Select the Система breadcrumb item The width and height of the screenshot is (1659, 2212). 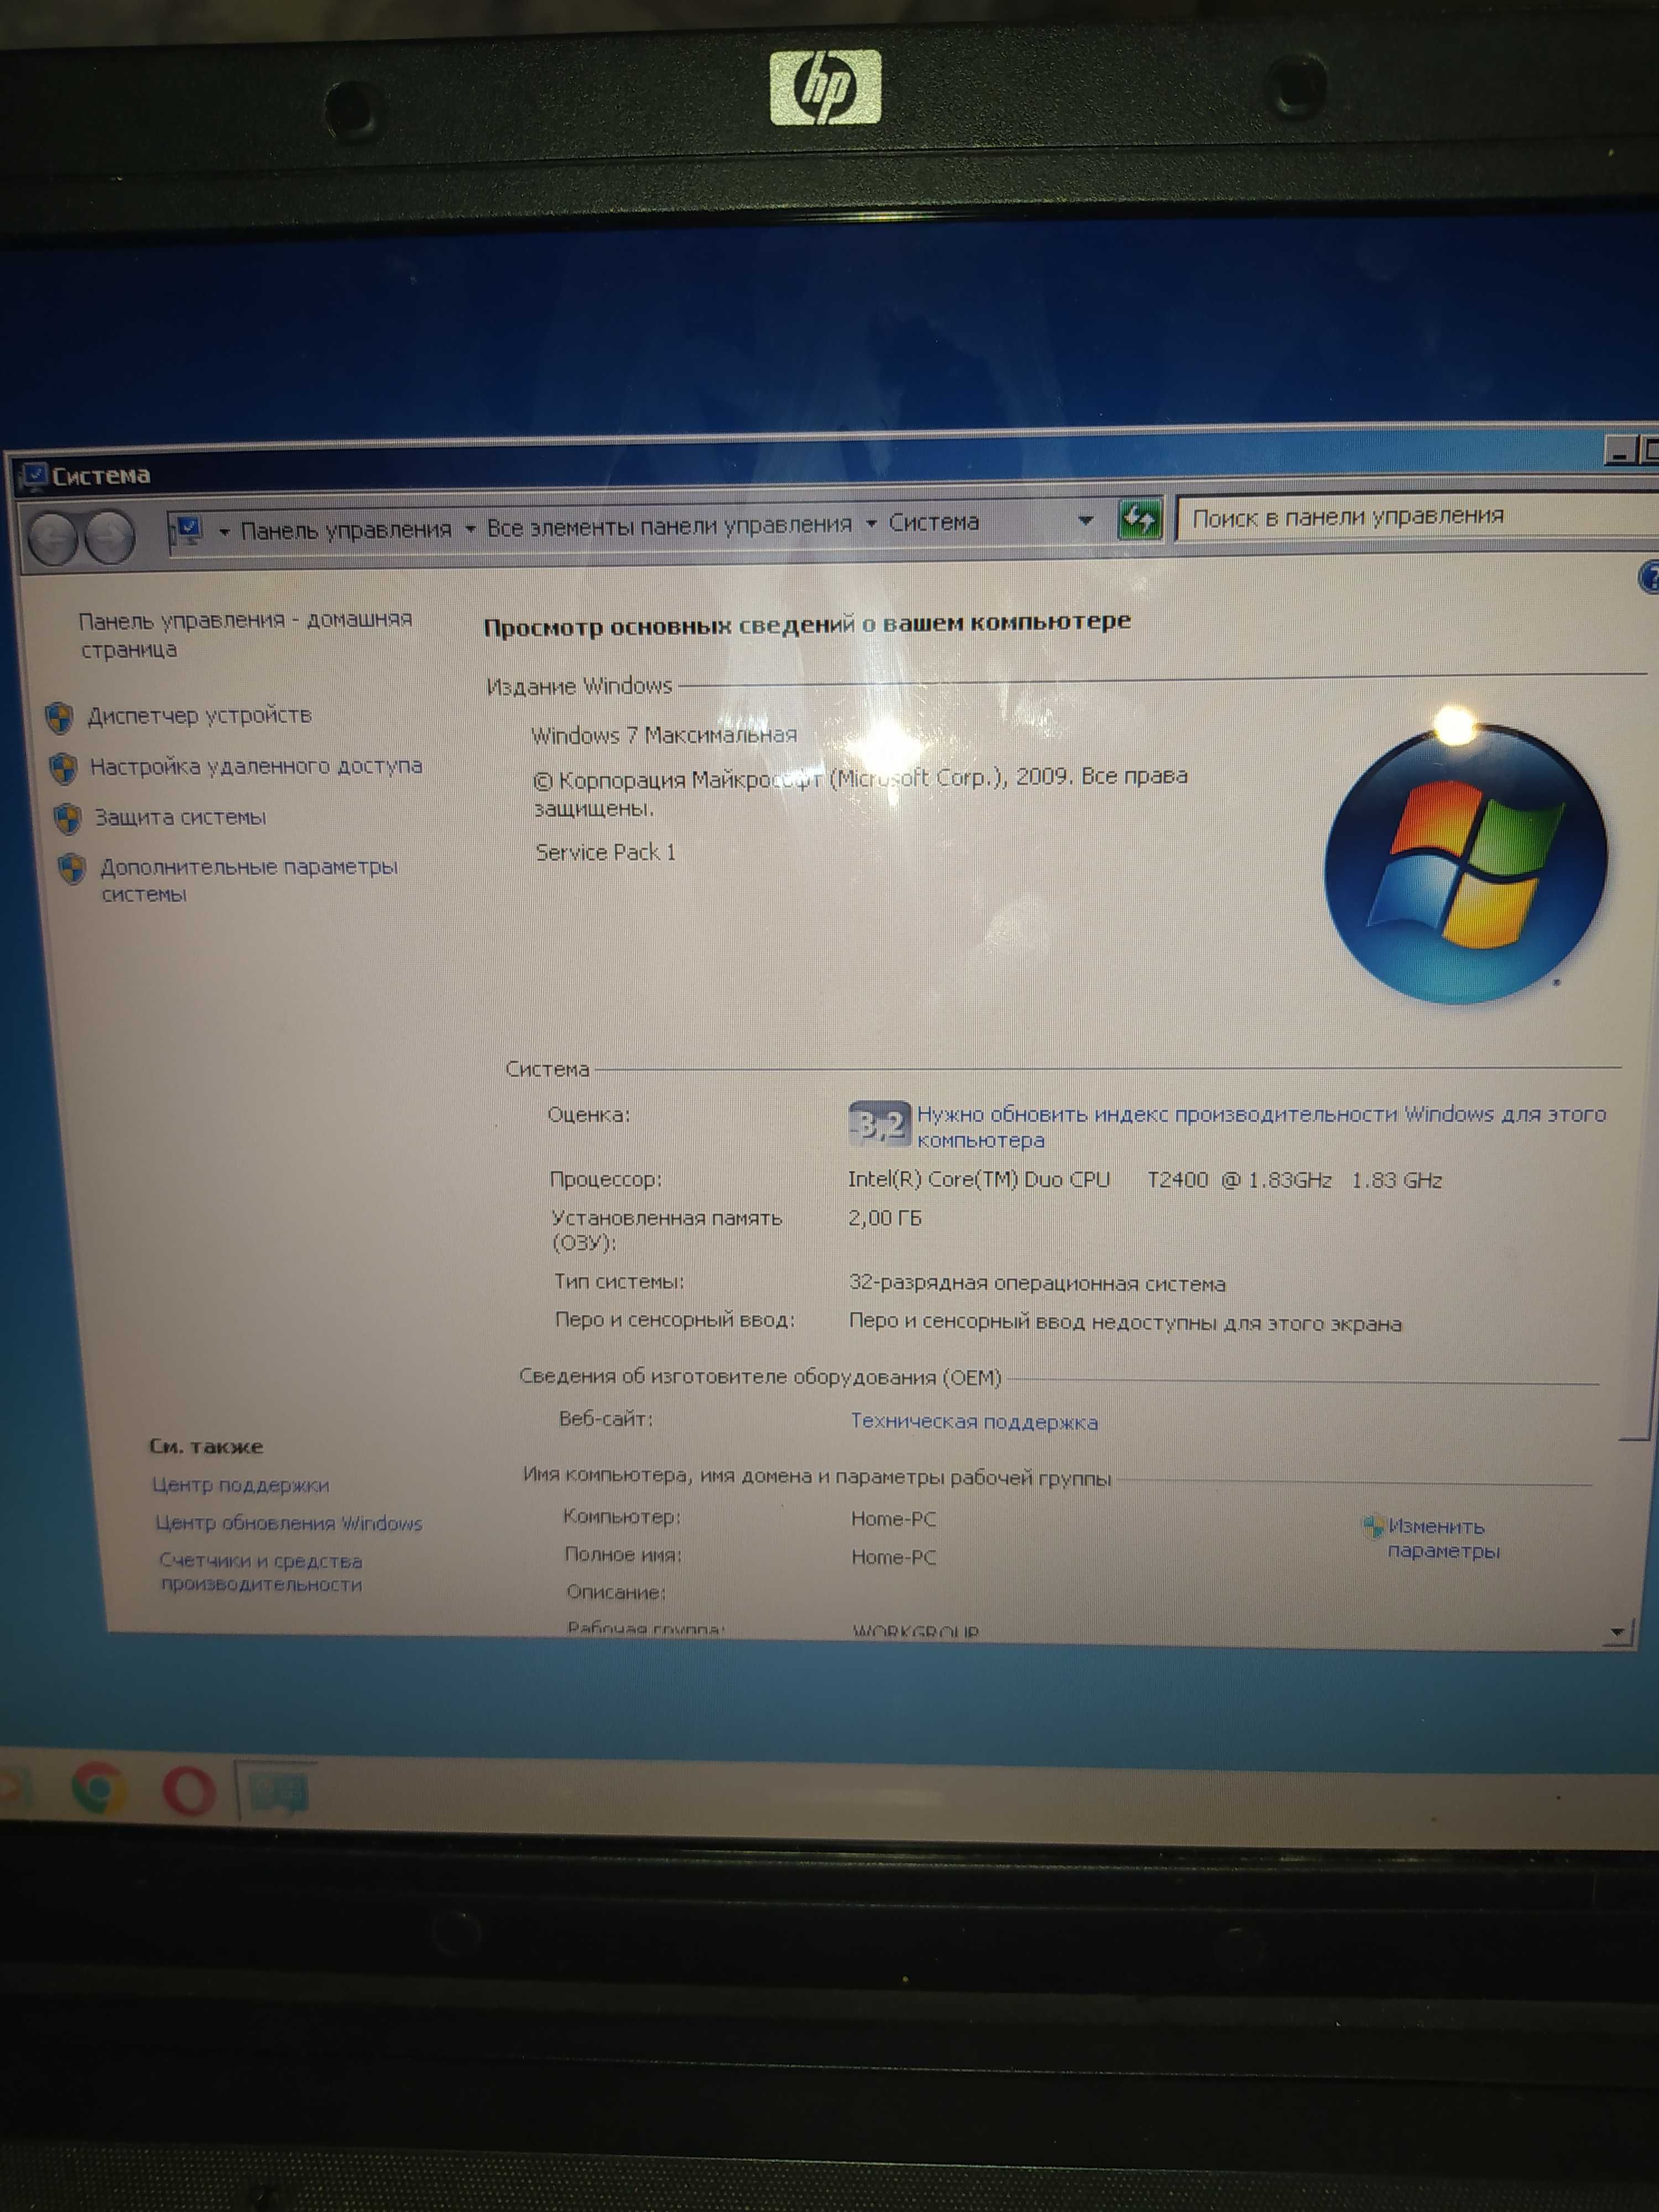[934, 522]
